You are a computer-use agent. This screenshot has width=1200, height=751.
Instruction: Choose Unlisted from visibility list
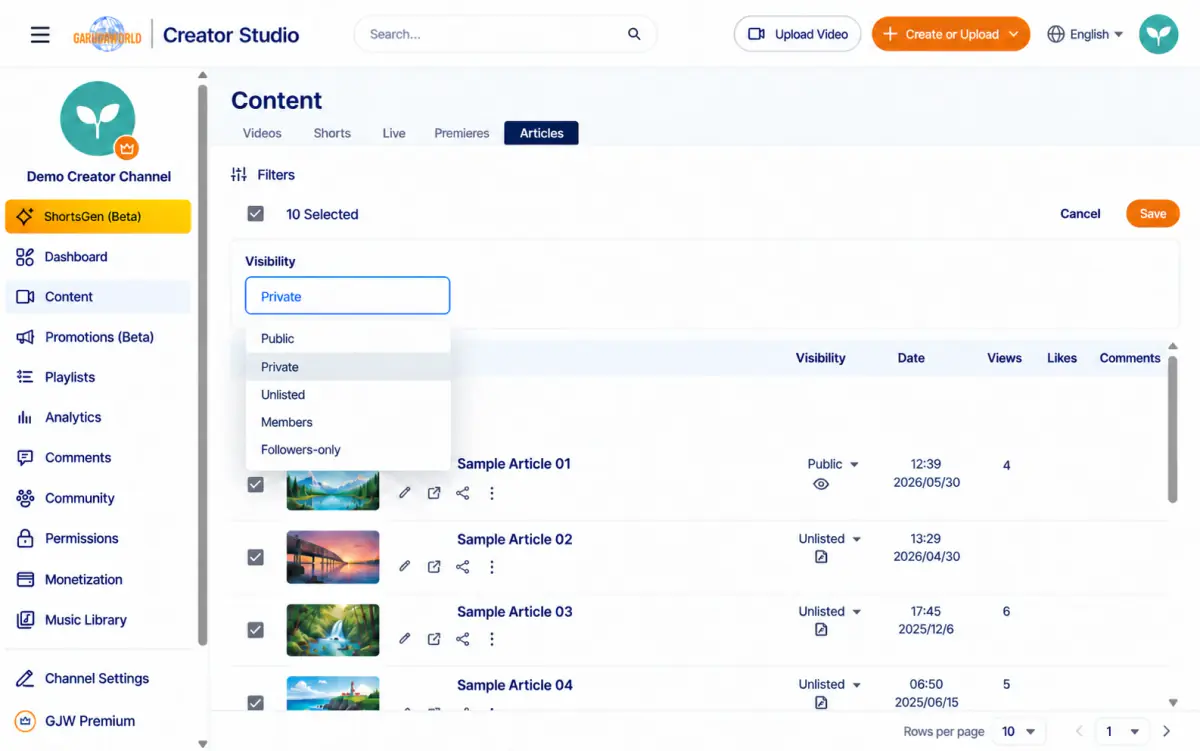(348, 395)
